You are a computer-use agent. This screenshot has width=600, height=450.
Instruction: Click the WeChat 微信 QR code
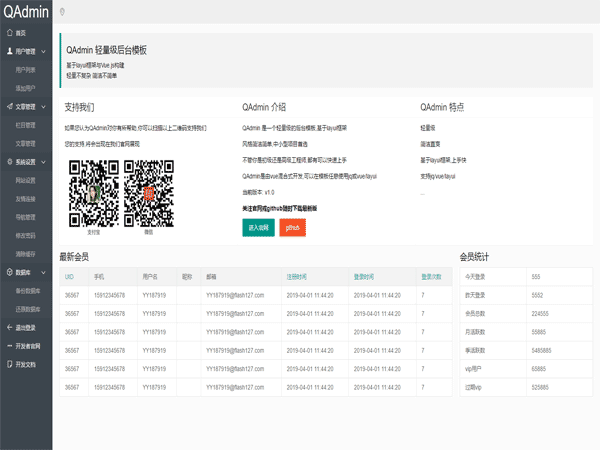[x=148, y=192]
